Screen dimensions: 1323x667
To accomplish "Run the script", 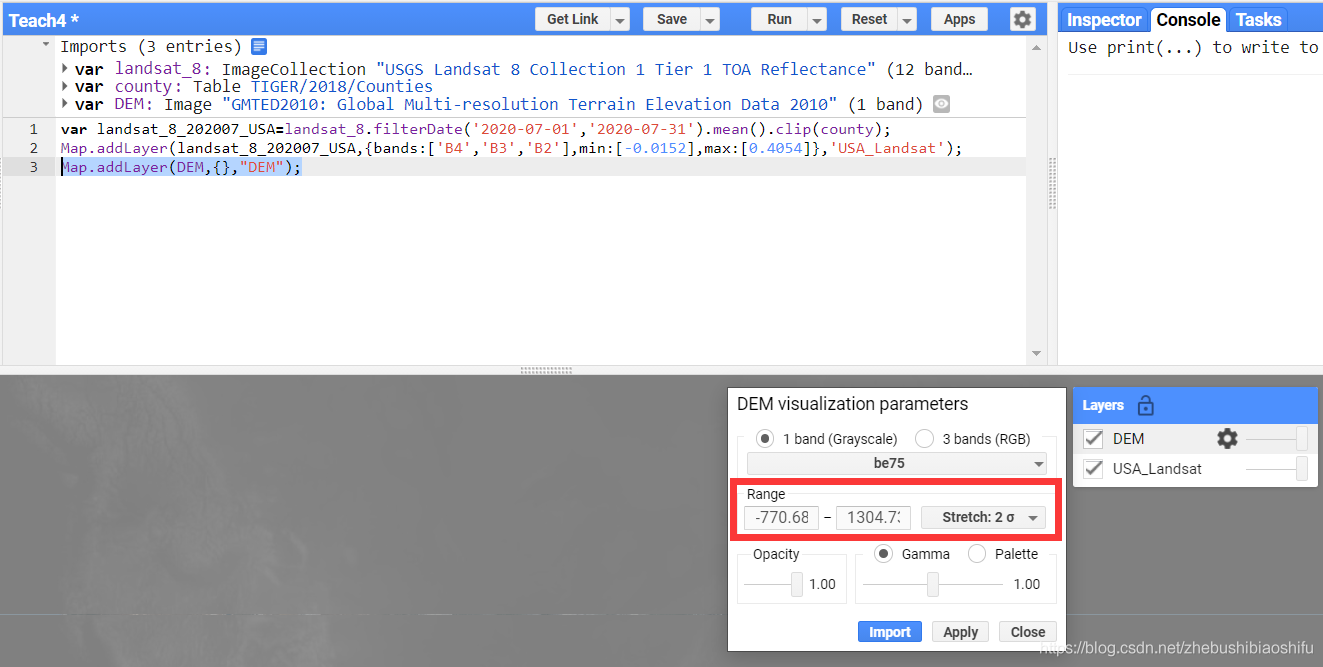I will pyautogui.click(x=779, y=19).
